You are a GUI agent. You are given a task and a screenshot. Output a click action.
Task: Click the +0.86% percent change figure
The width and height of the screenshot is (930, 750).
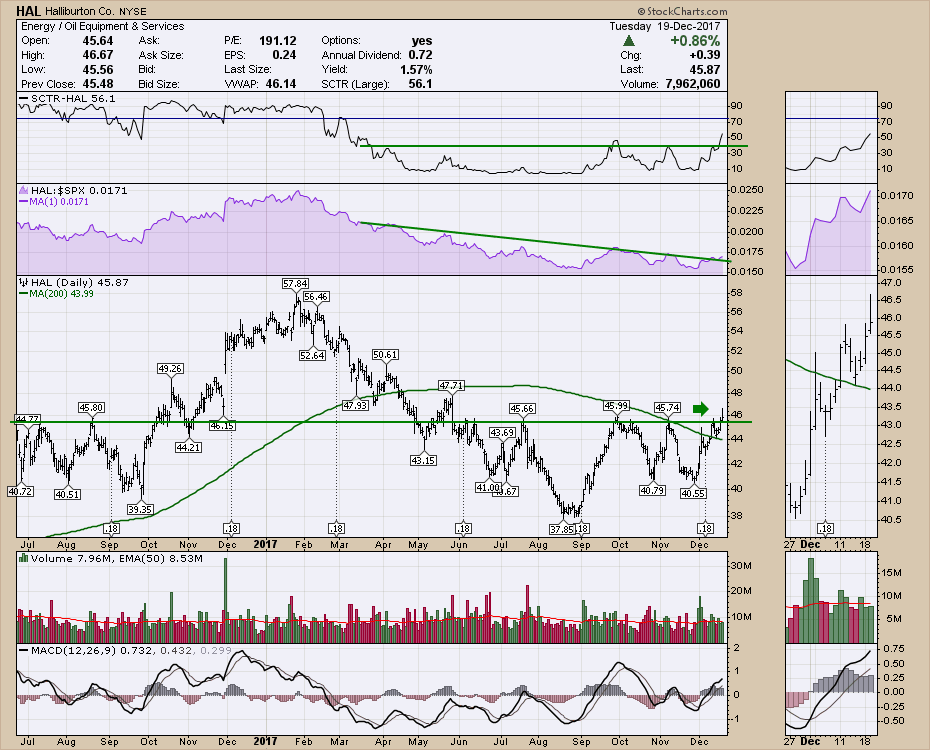(695, 41)
